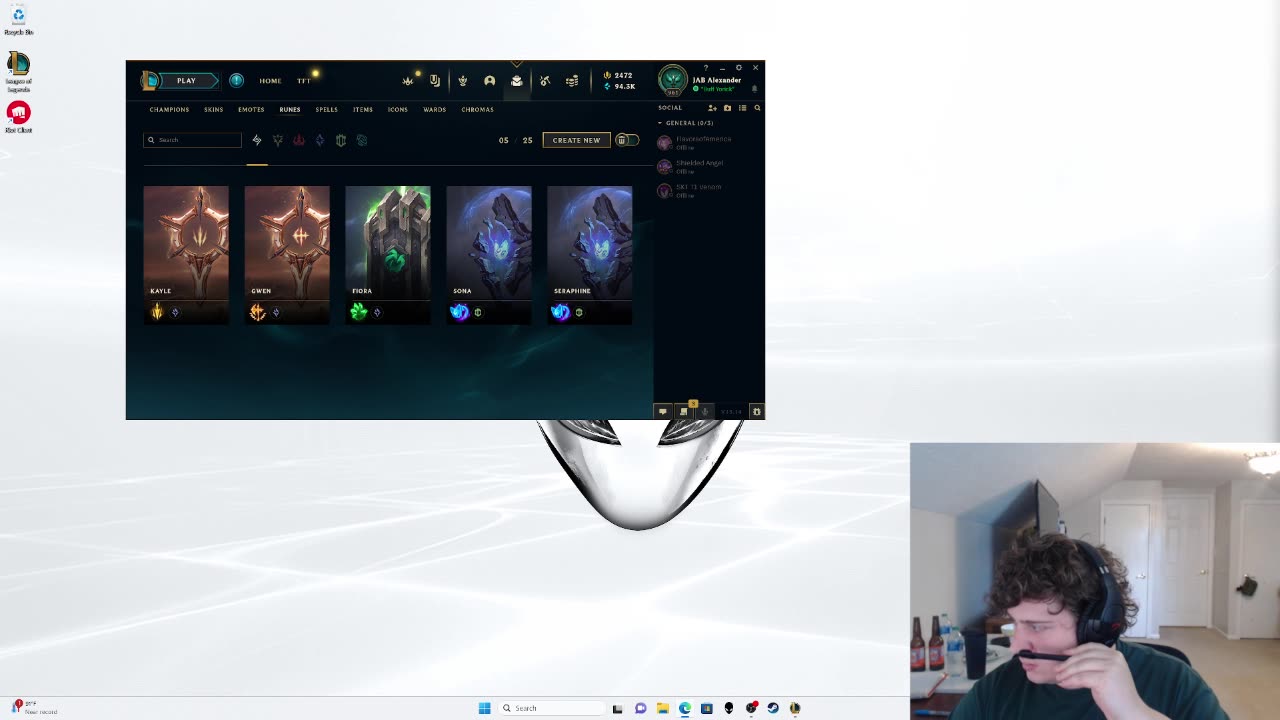The width and height of the screenshot is (1280, 720).
Task: Toggle the rune page delete mode switch
Action: 626,140
